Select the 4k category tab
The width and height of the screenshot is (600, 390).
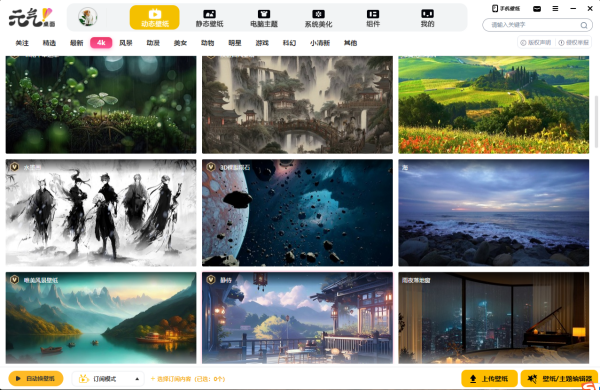[x=101, y=42]
